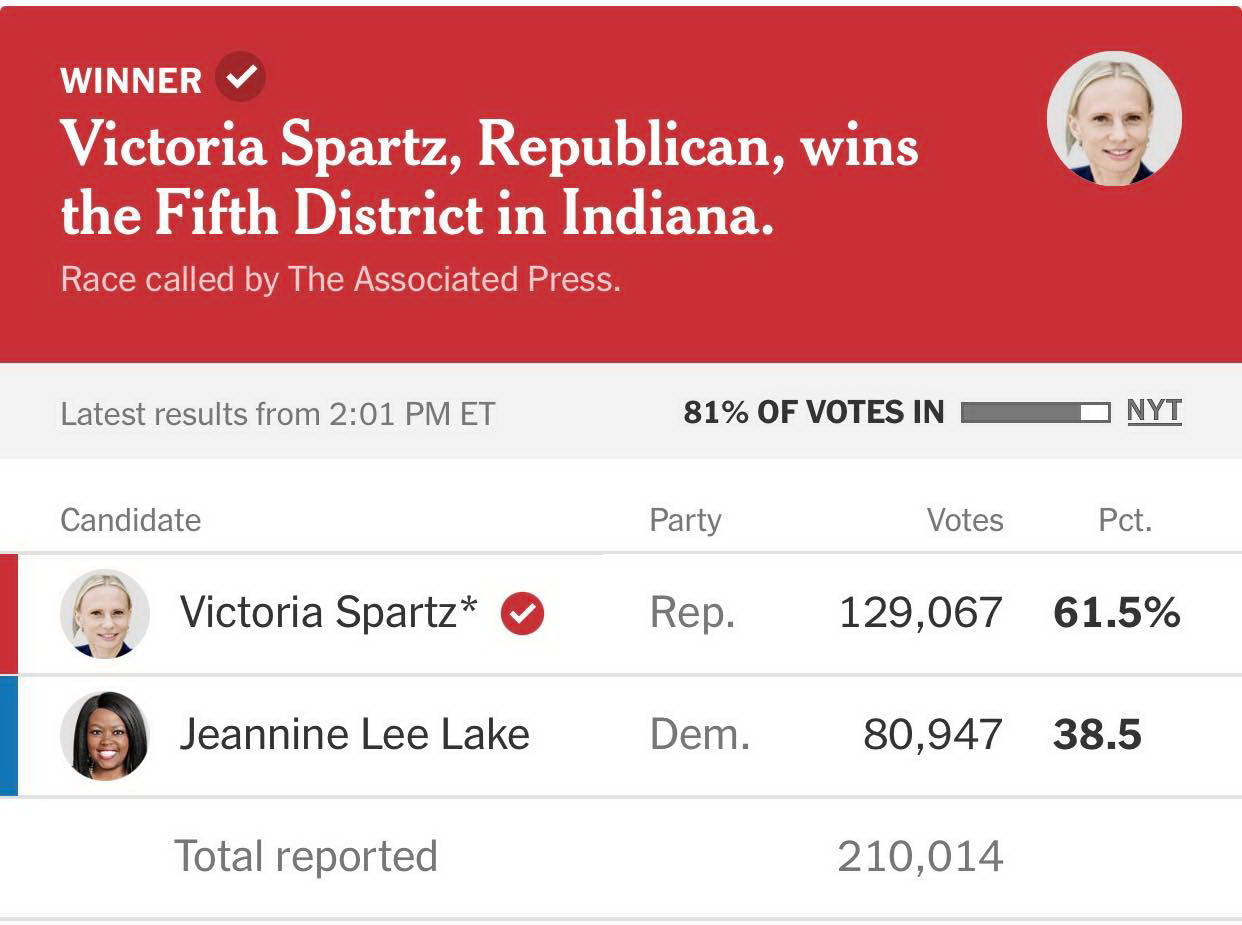
Task: Click the votes-in progress bar
Action: [1035, 412]
